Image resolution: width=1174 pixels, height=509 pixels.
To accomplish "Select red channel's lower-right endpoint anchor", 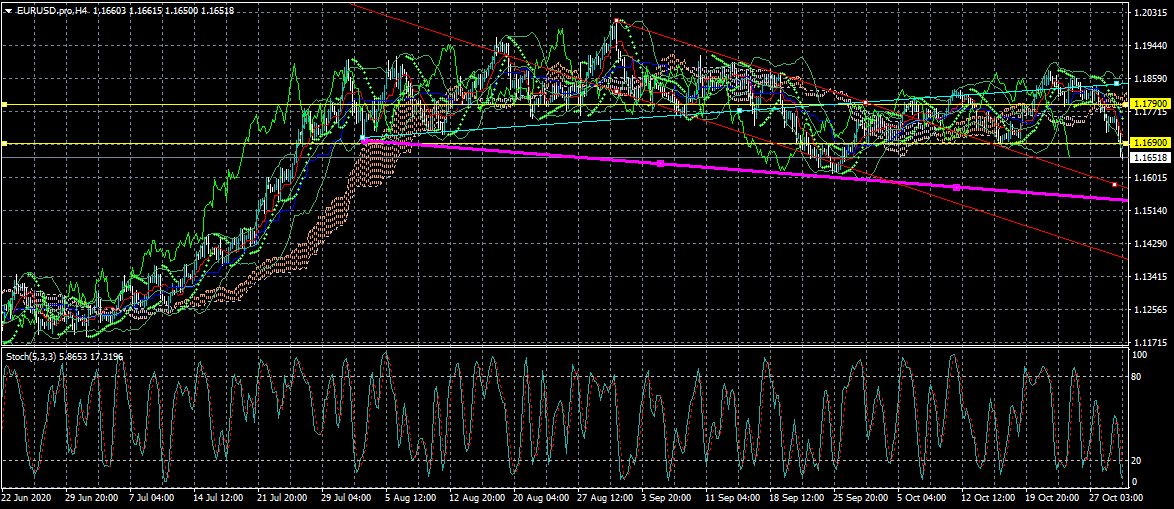I will pyautogui.click(x=1115, y=184).
